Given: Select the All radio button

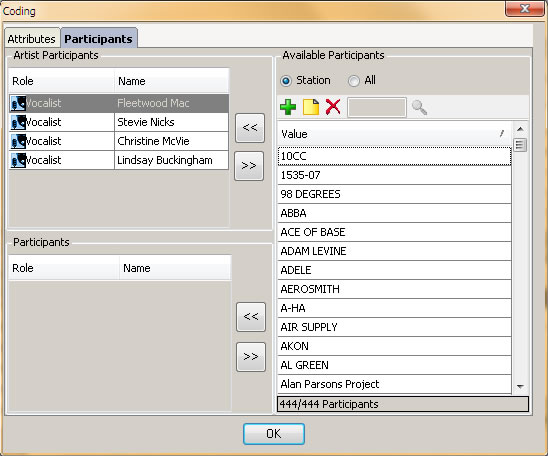Looking at the screenshot, I should (x=353, y=81).
